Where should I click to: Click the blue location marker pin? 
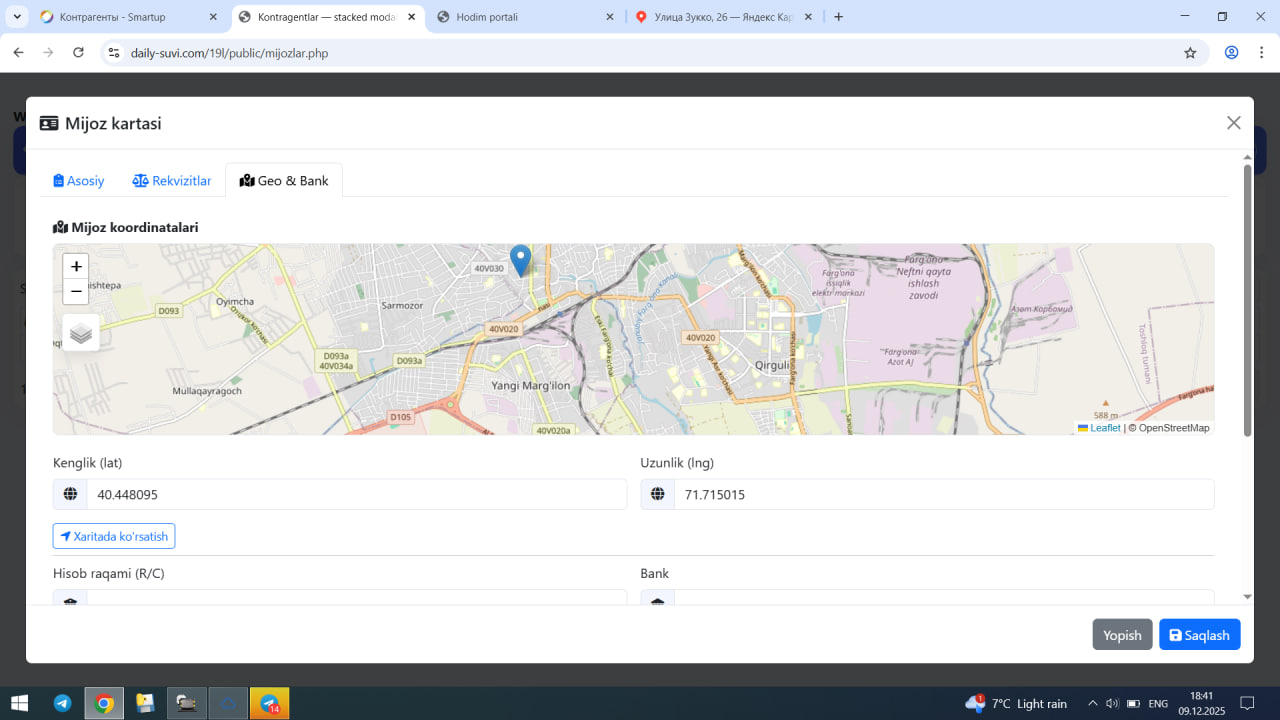coord(520,259)
